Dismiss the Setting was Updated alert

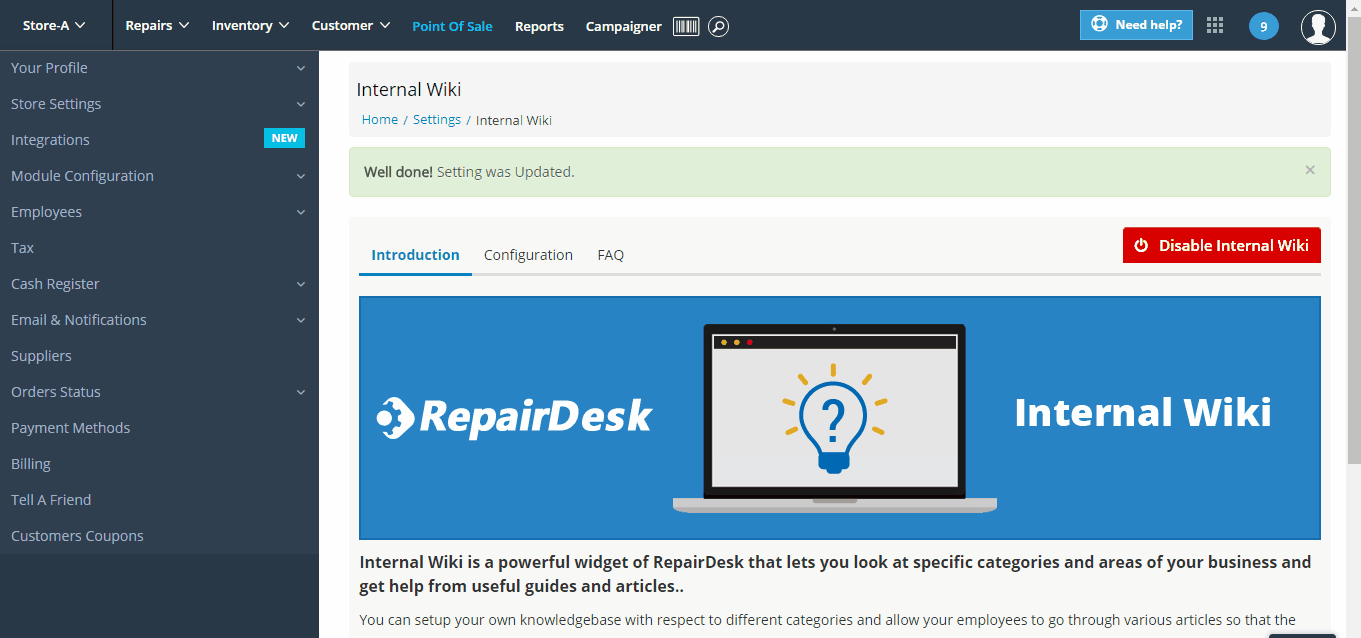[1309, 170]
